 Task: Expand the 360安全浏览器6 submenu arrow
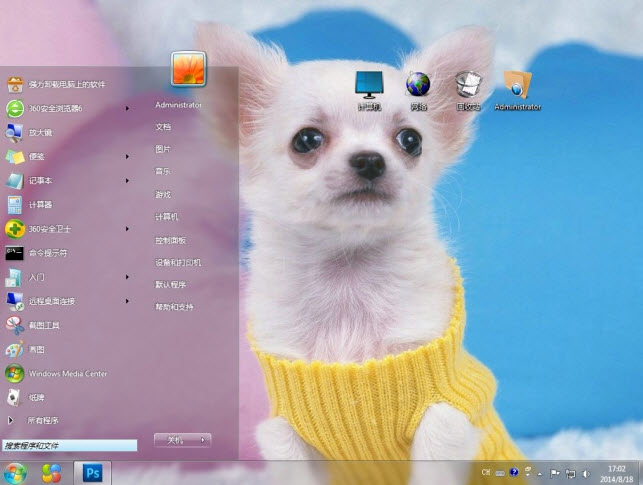click(127, 108)
